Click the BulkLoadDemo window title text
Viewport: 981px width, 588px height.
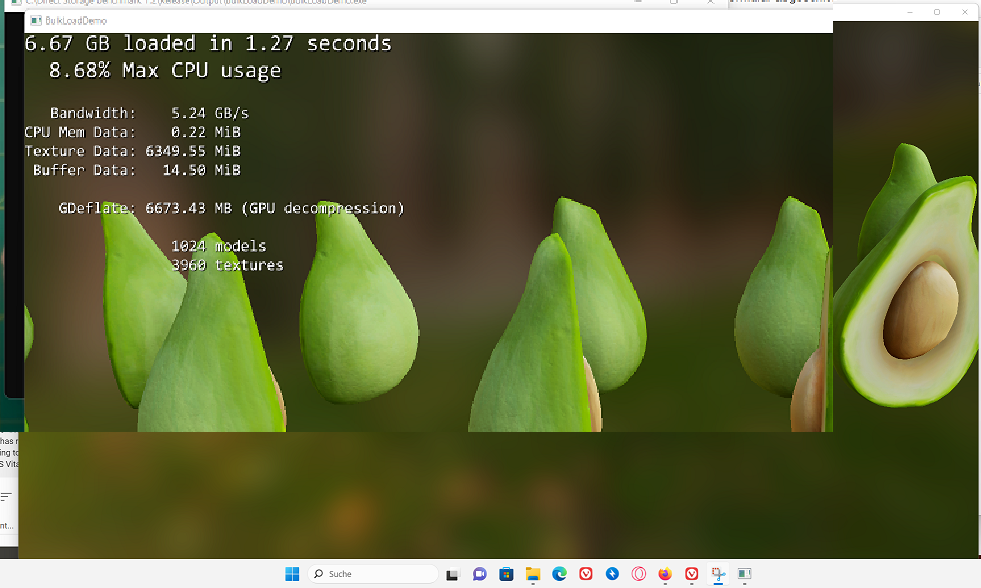coord(76,21)
